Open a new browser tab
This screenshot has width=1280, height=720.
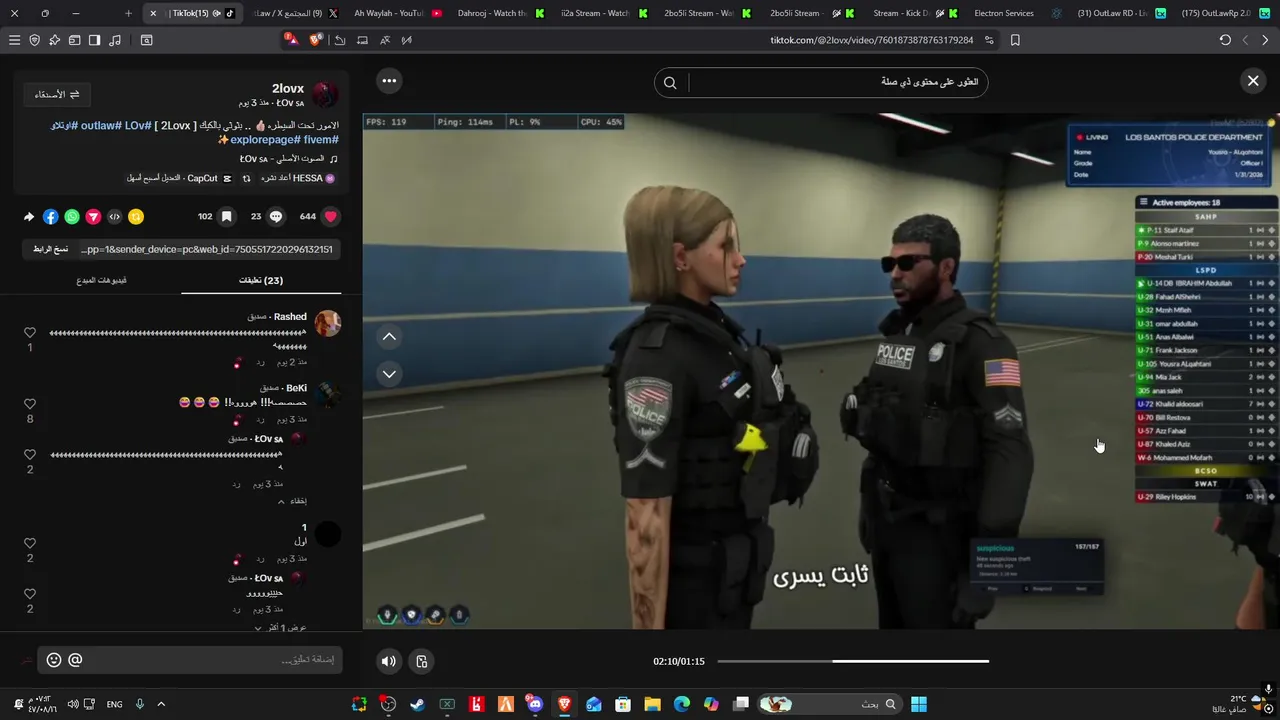click(128, 13)
